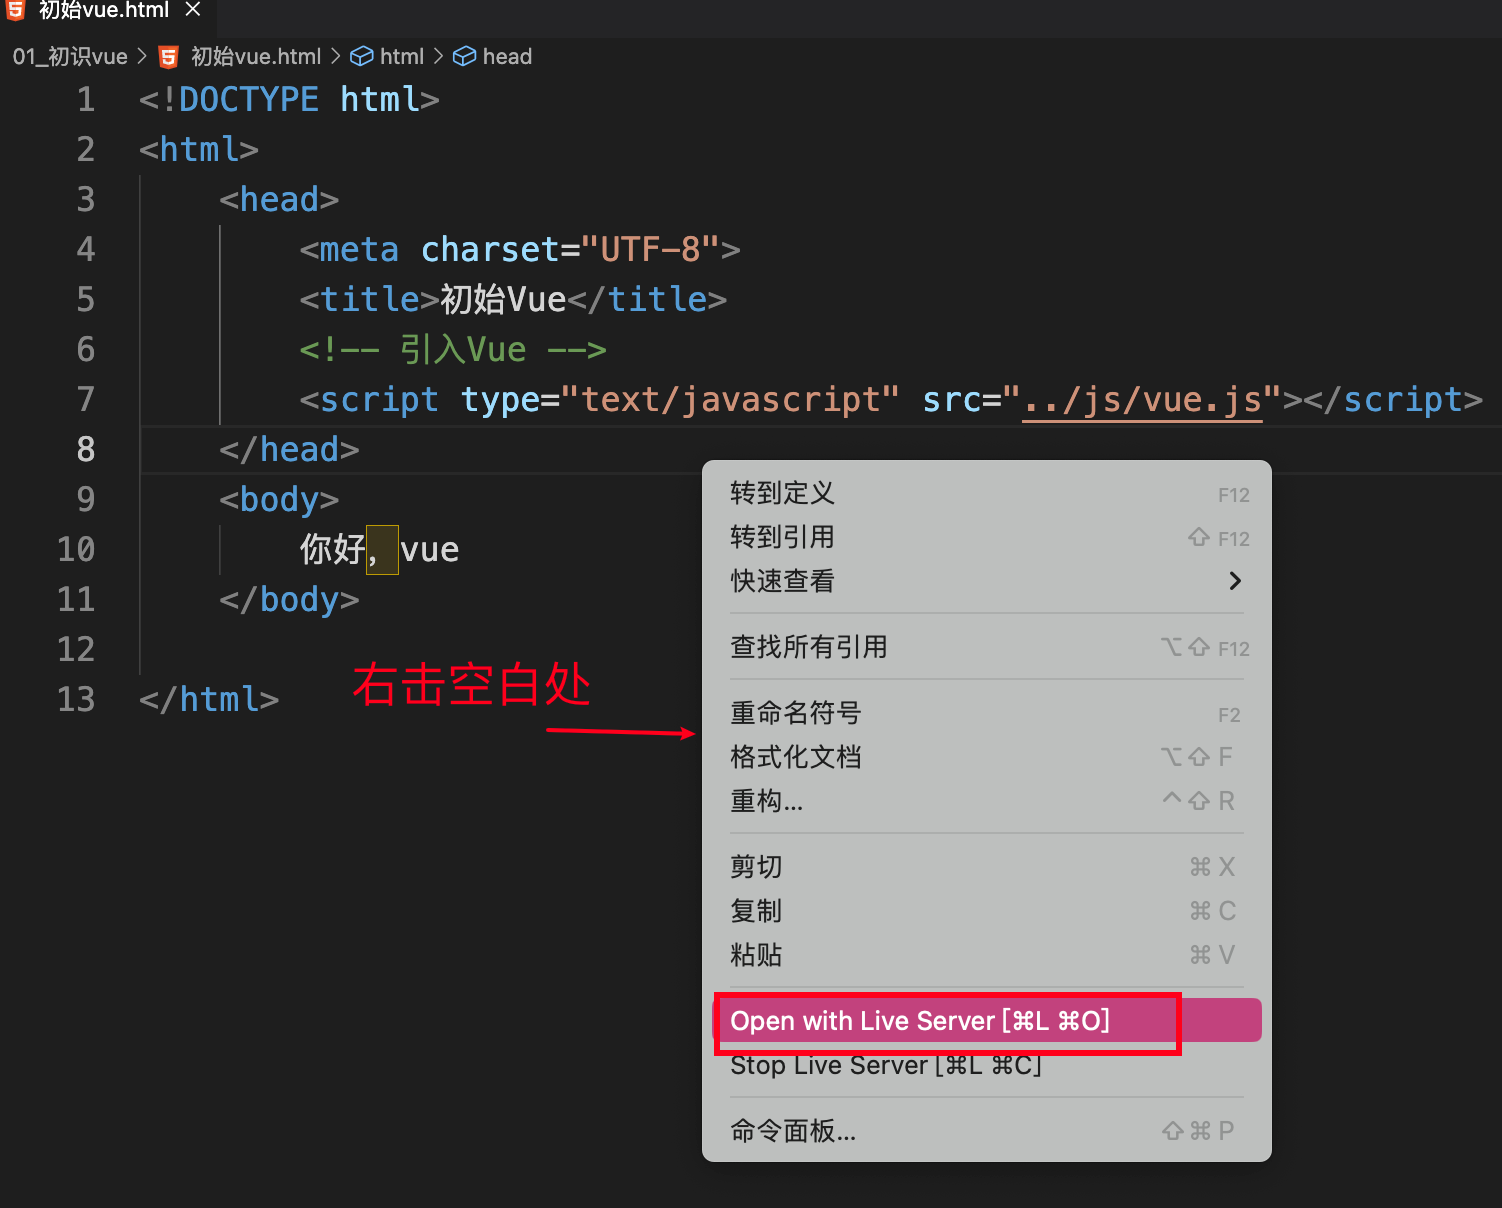Choose 转到引用 from context menu
Image resolution: width=1502 pixels, height=1208 pixels.
[x=986, y=537]
